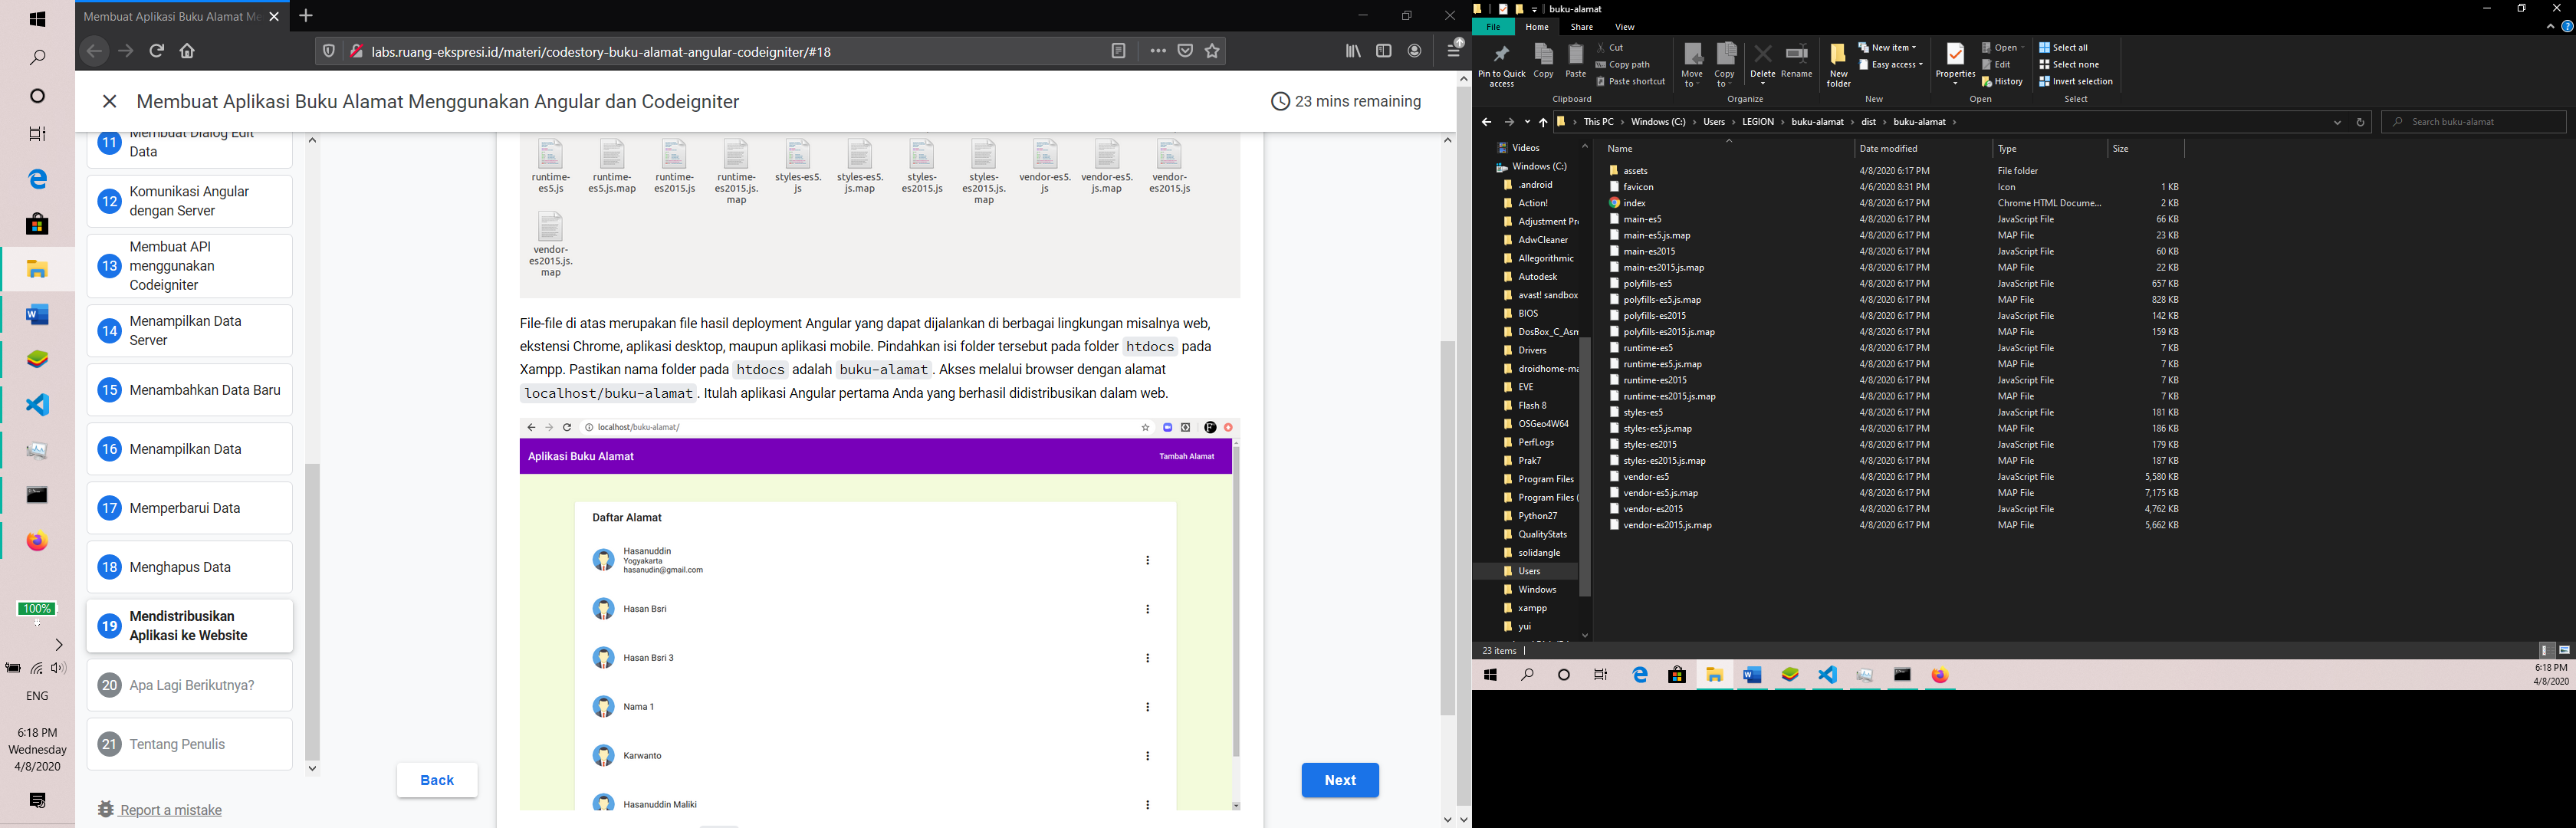Open Visual Studio Code from left taskbar
The height and width of the screenshot is (828, 2576).
click(37, 405)
